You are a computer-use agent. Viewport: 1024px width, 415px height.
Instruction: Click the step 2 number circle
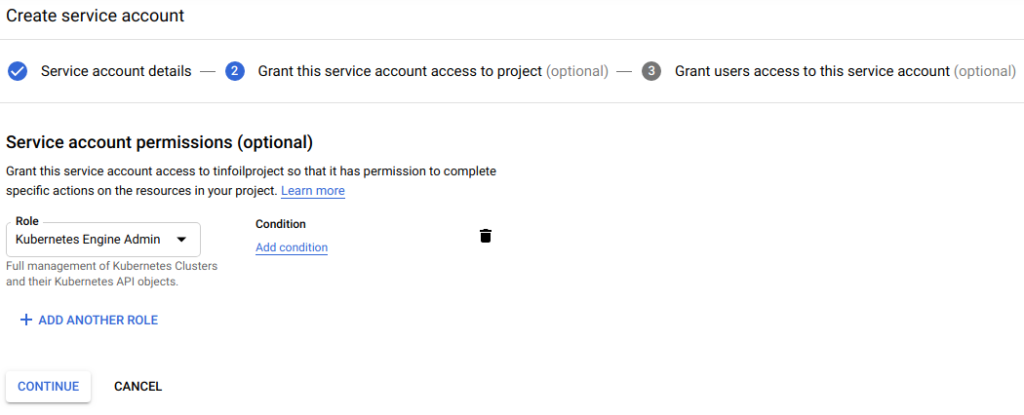pos(235,71)
